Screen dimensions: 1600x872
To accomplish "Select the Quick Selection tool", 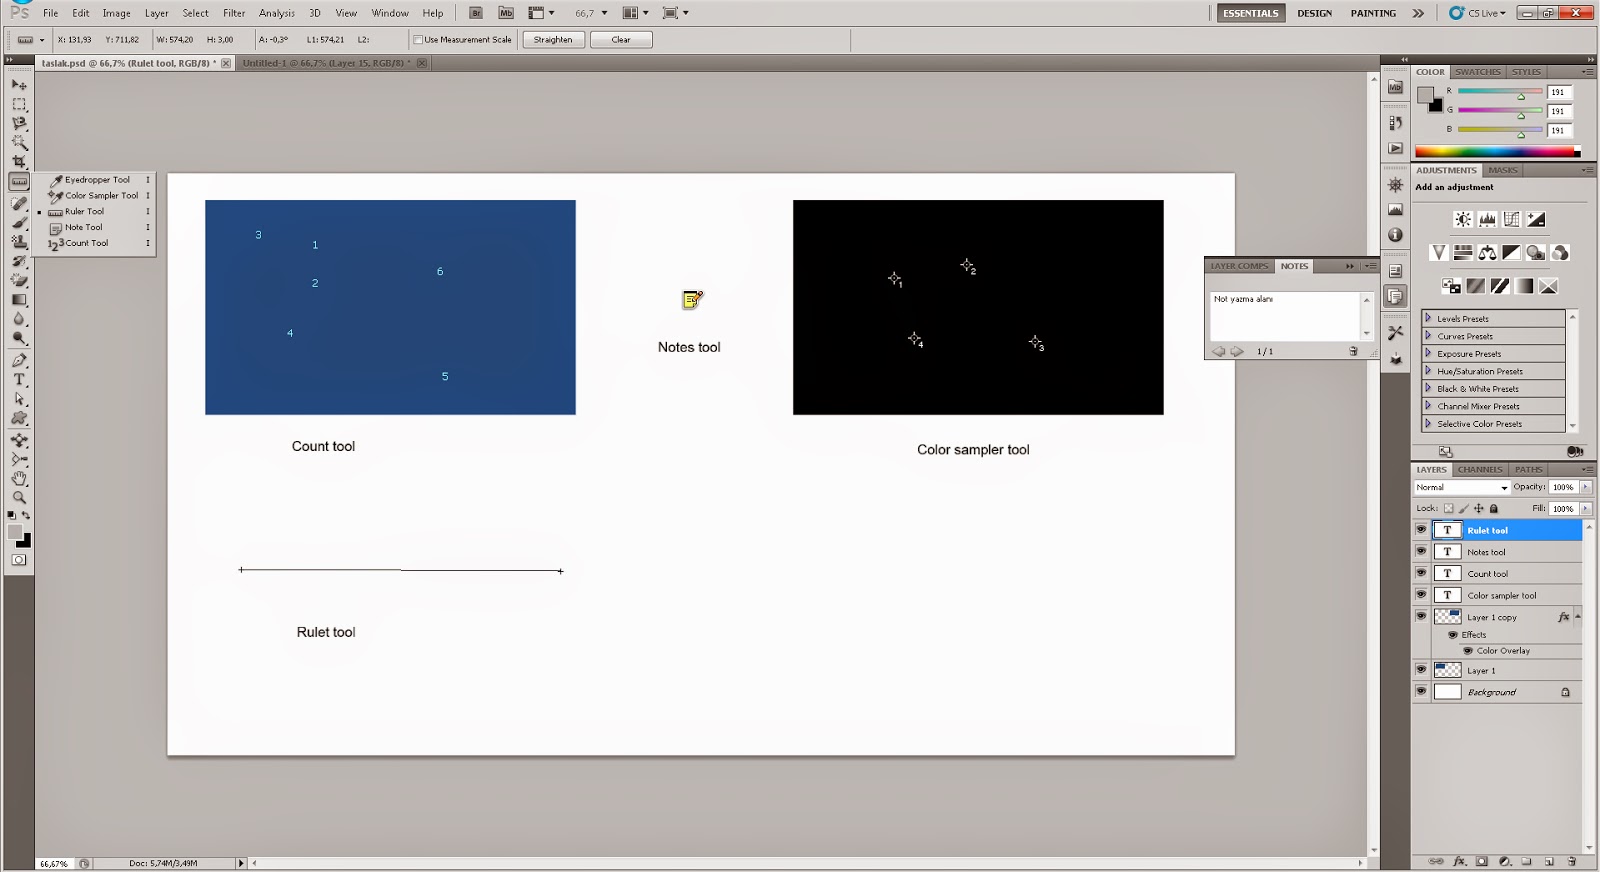I will [x=19, y=142].
